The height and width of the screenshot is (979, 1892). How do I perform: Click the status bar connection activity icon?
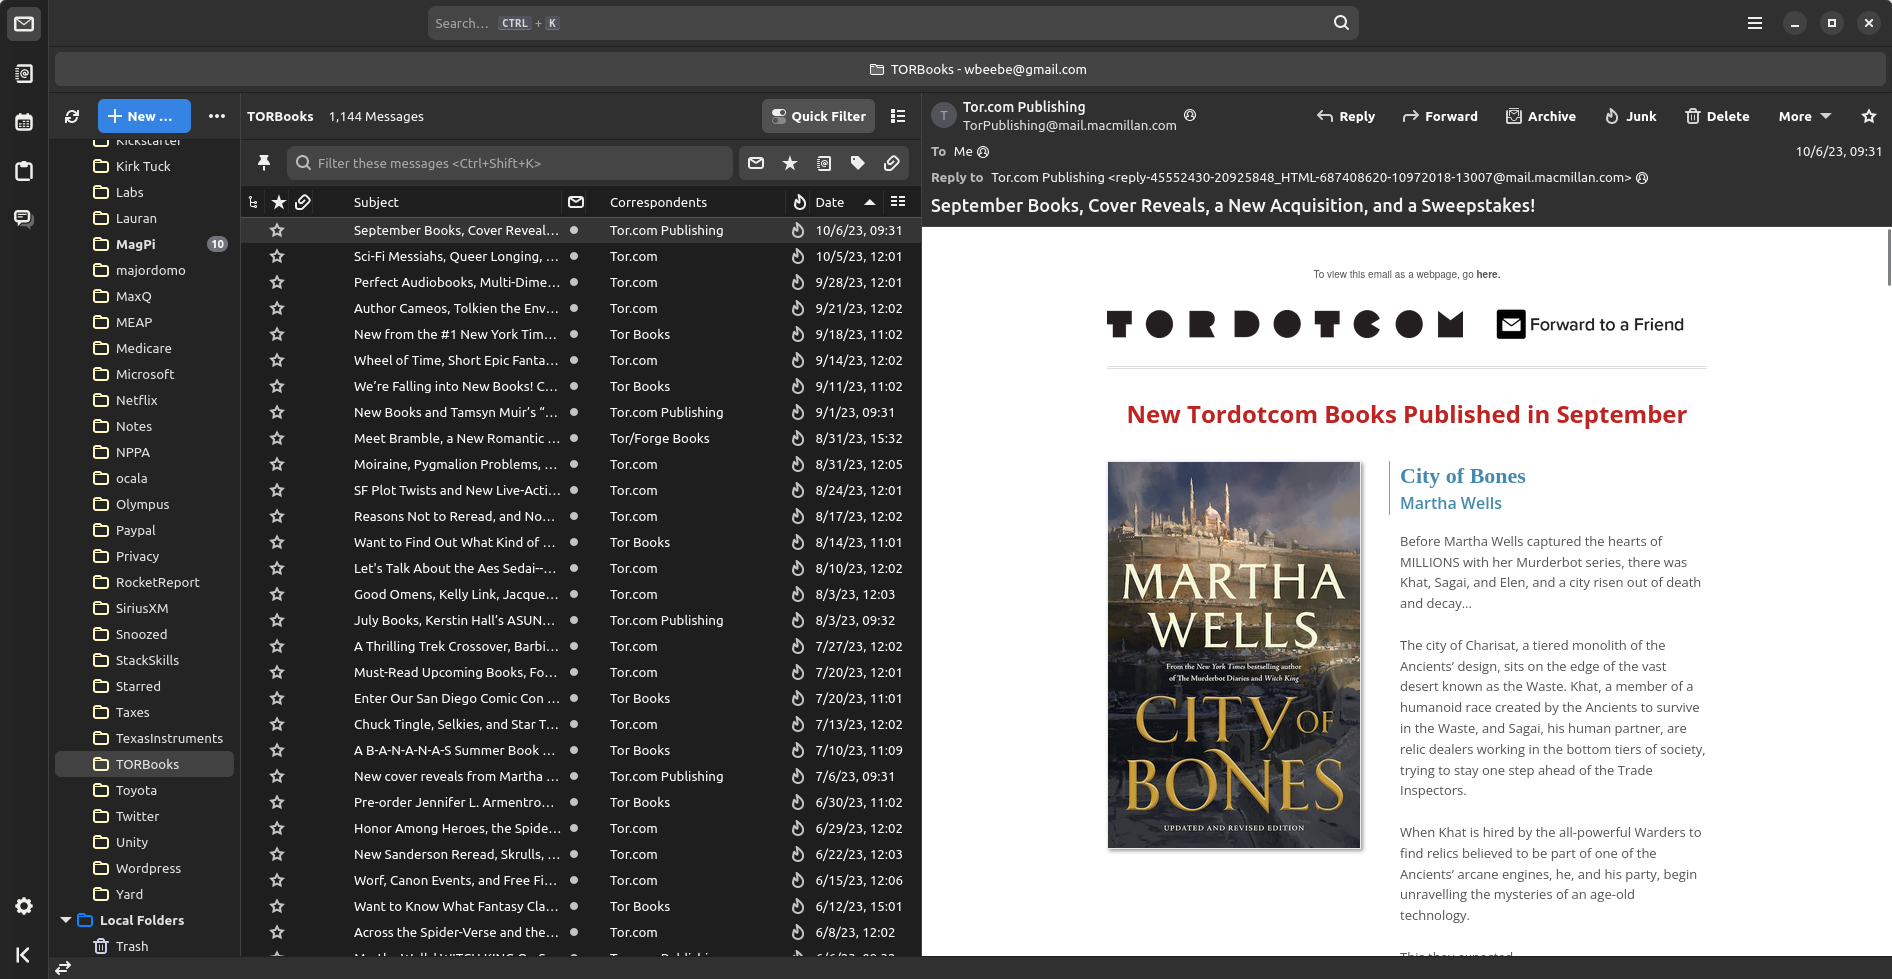tap(63, 967)
